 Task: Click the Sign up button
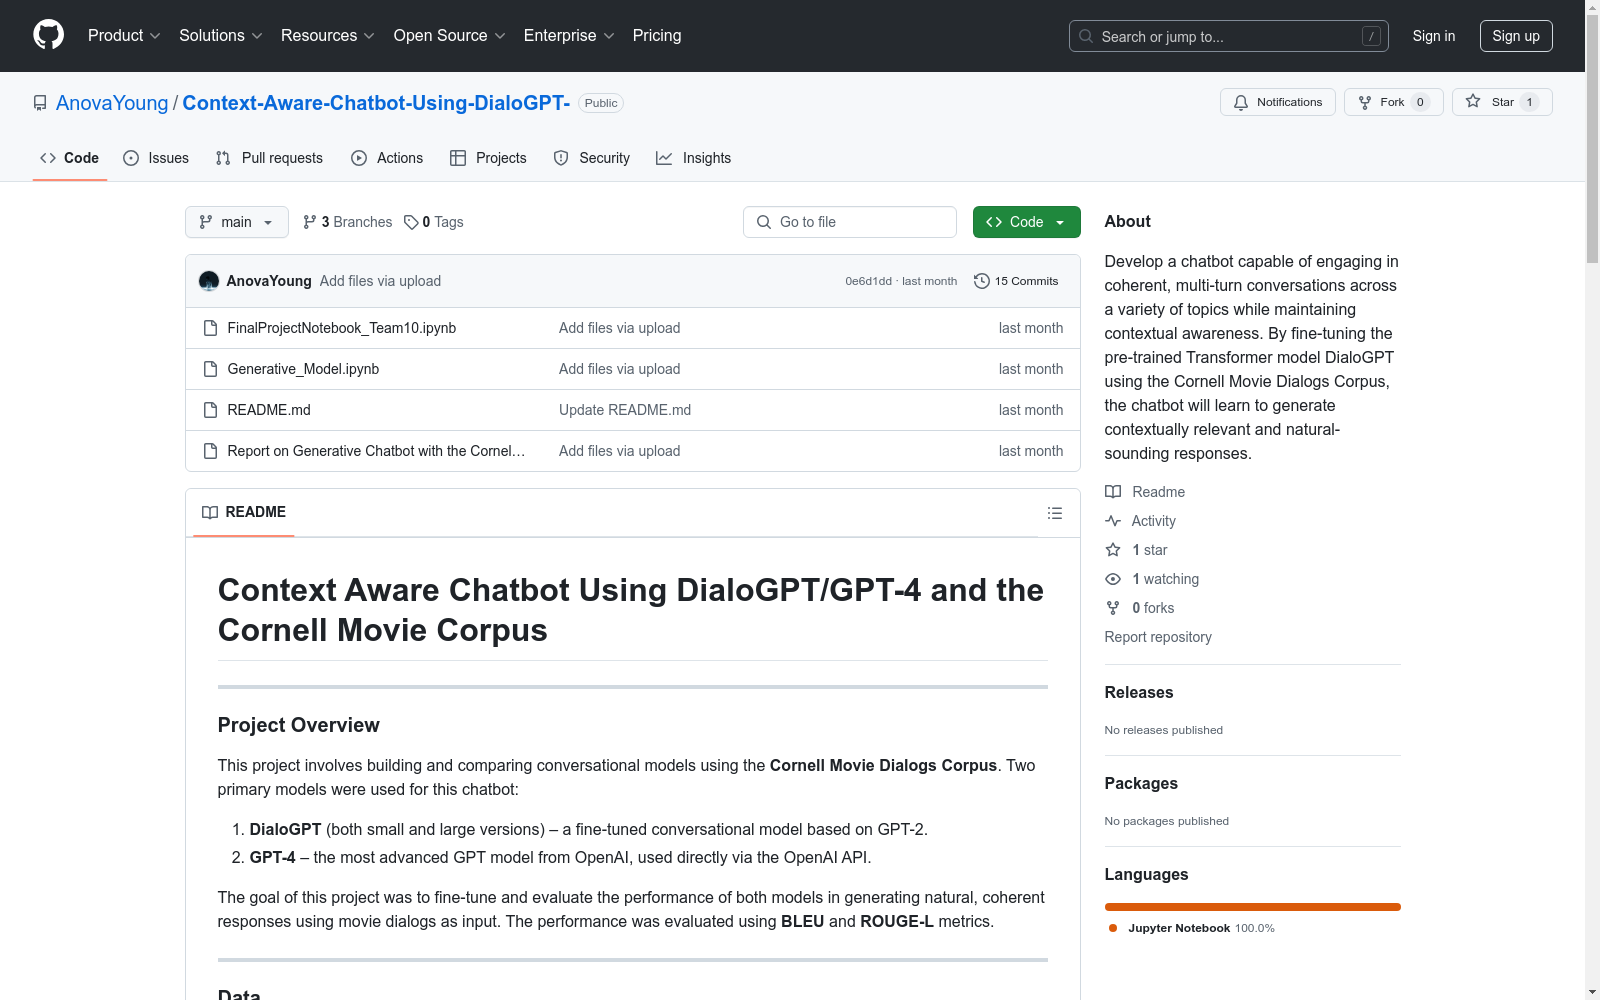(x=1516, y=36)
